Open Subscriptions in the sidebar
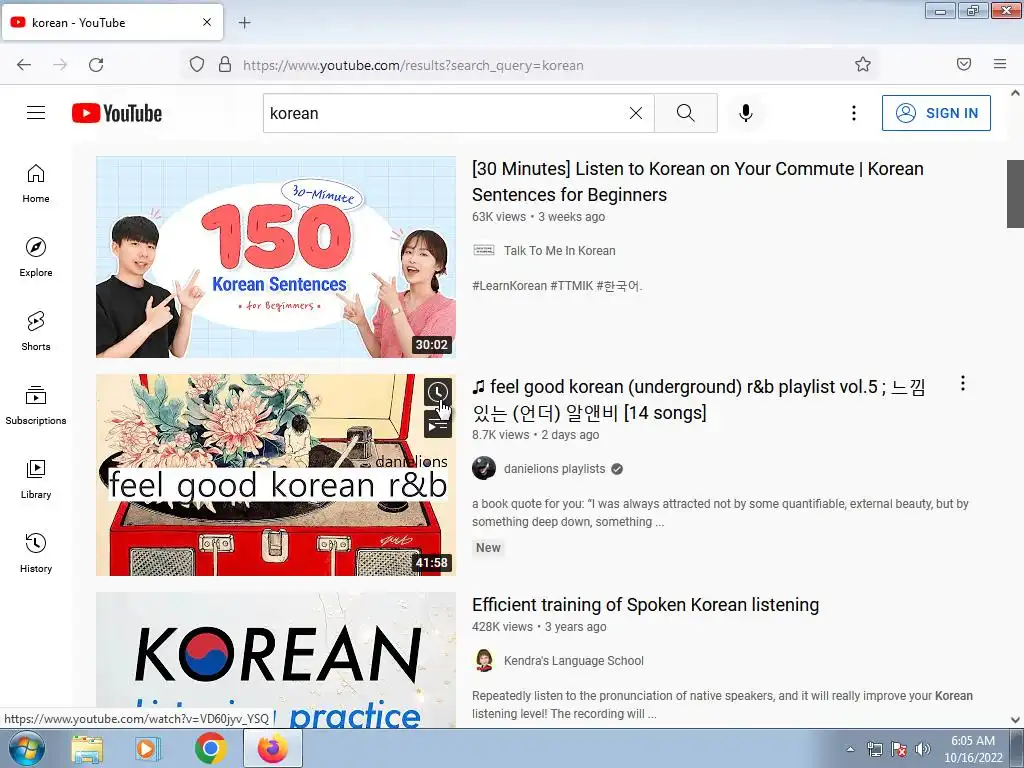 (36, 405)
